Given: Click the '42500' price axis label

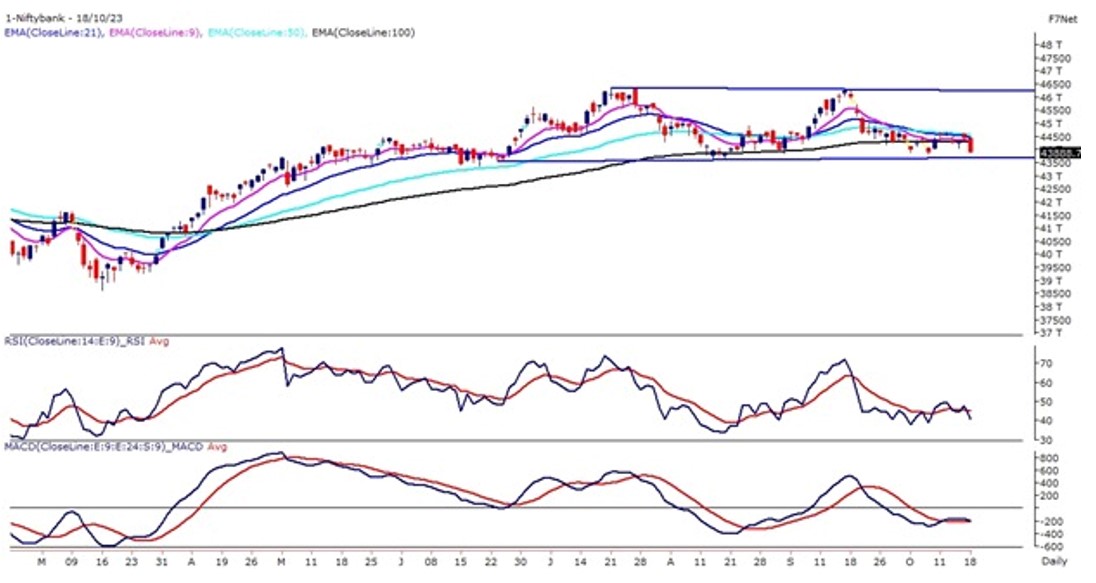Looking at the screenshot, I should click(x=1055, y=189).
